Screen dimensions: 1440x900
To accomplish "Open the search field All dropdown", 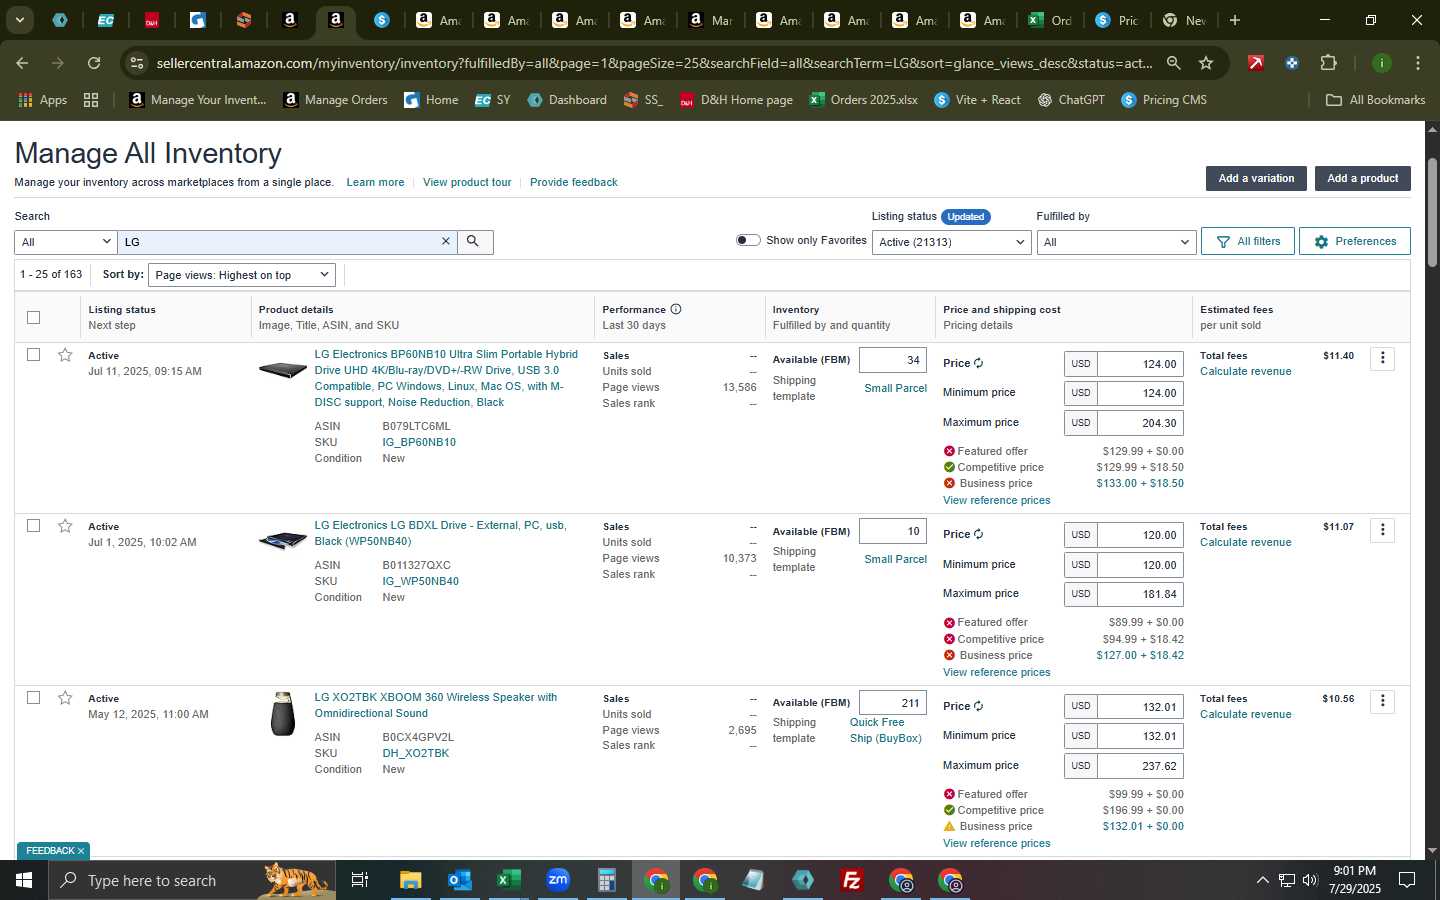I will [66, 242].
